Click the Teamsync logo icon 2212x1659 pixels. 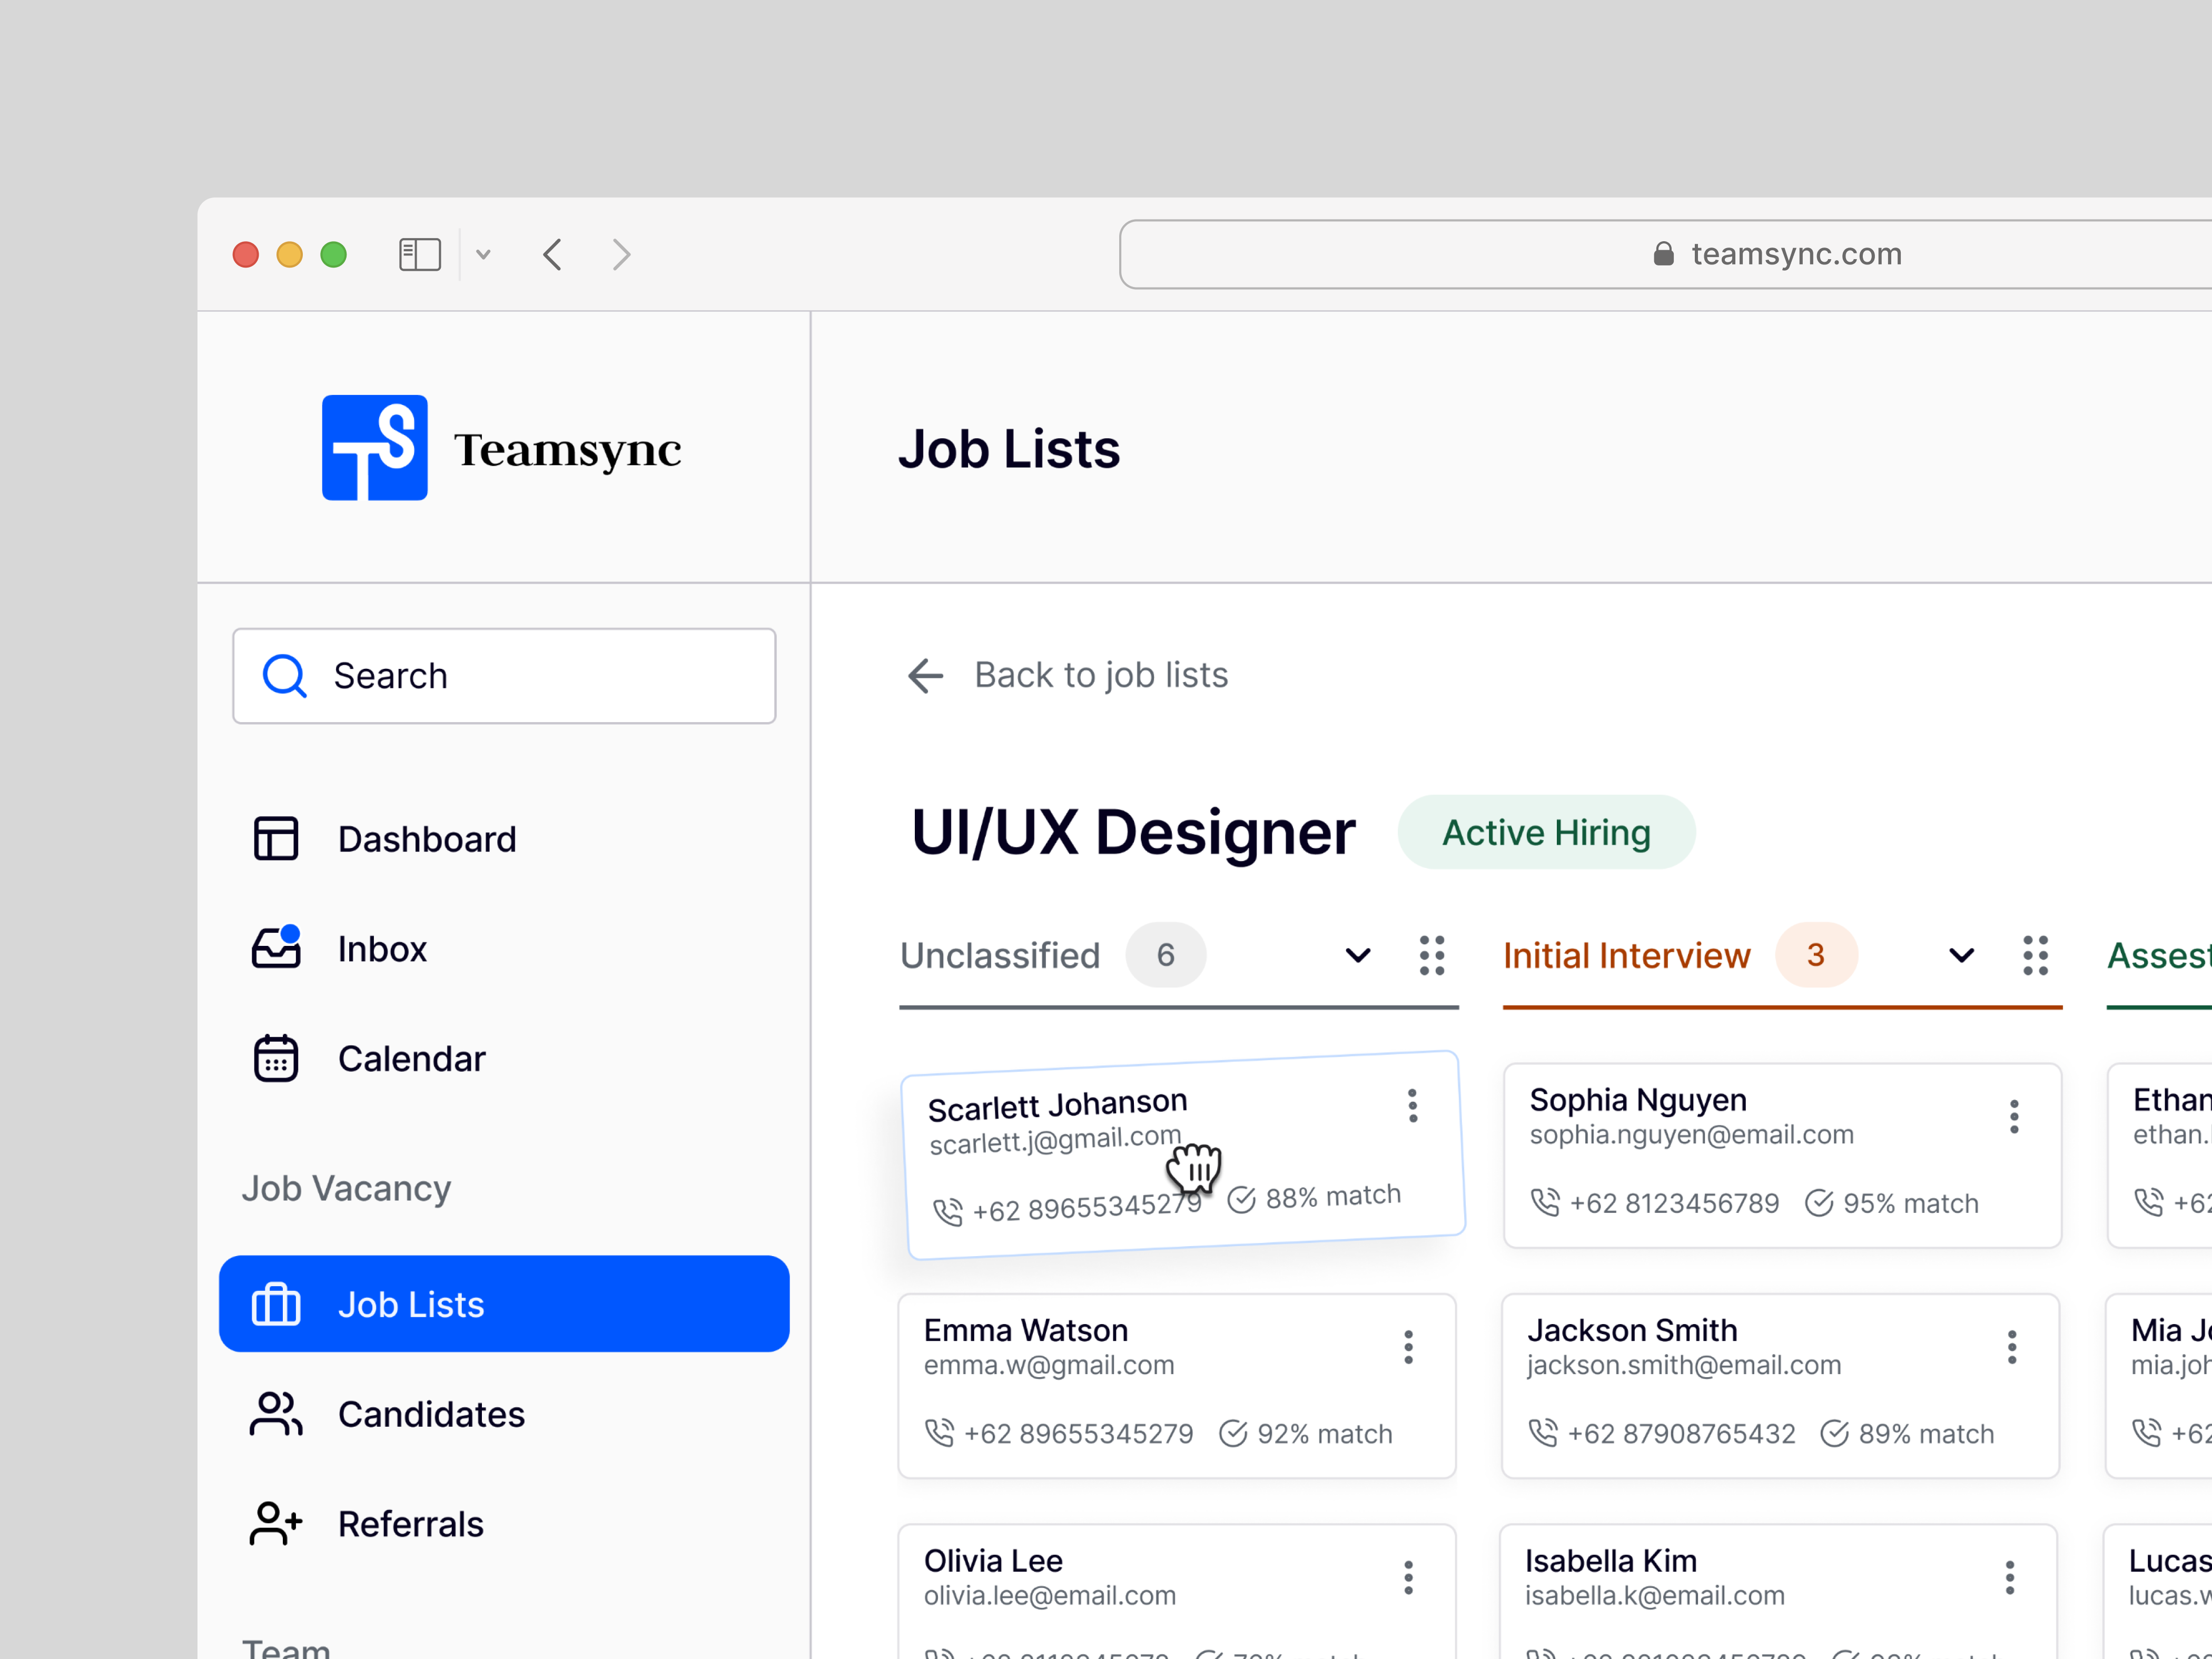pos(374,447)
